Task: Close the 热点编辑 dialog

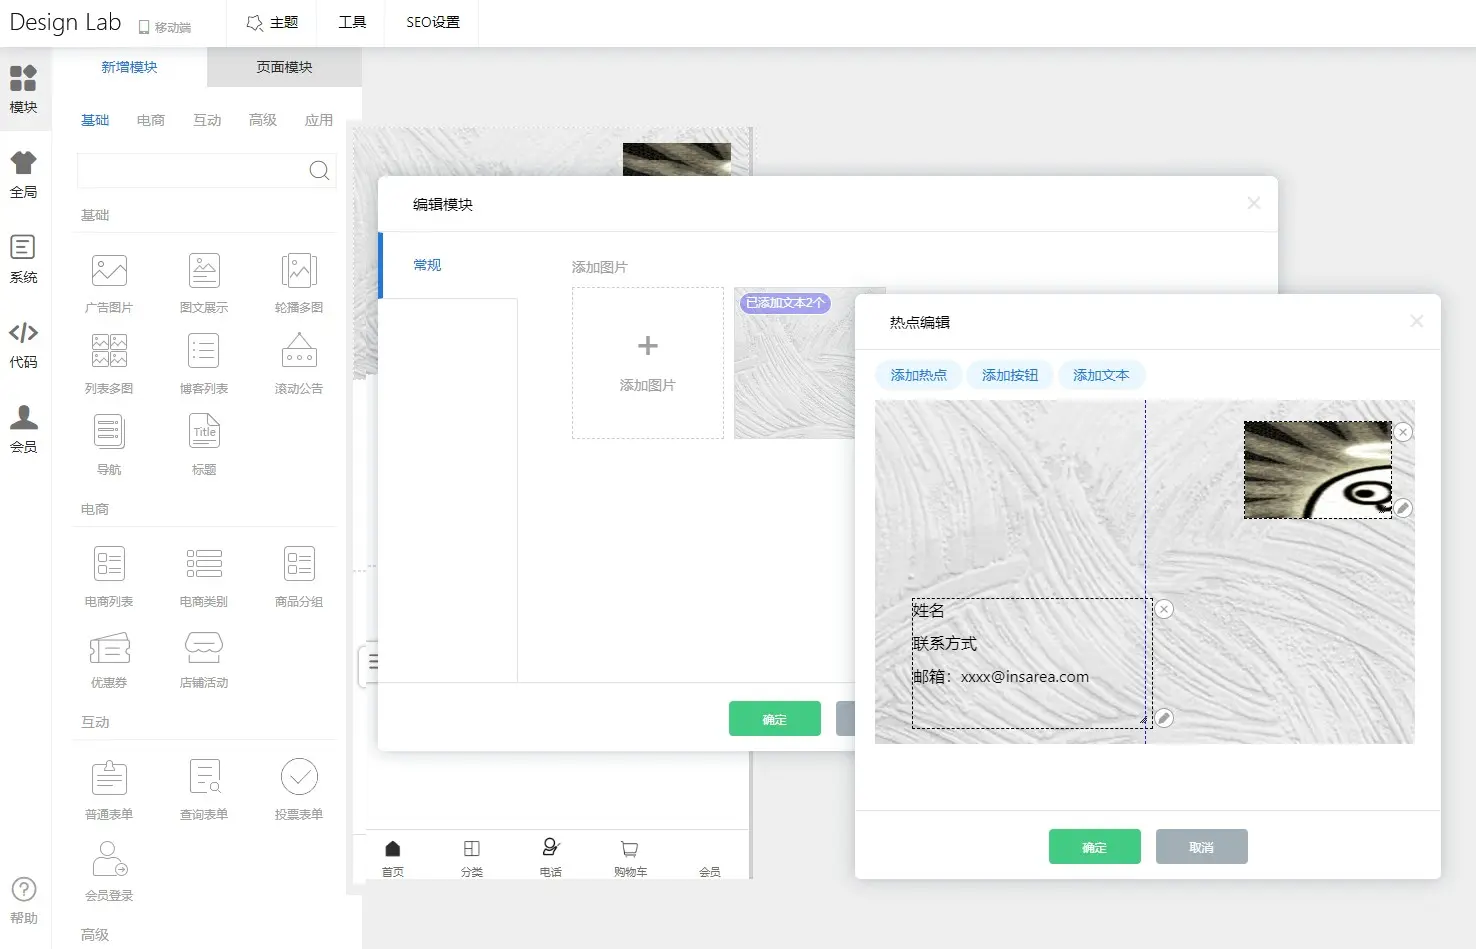Action: (x=1416, y=321)
